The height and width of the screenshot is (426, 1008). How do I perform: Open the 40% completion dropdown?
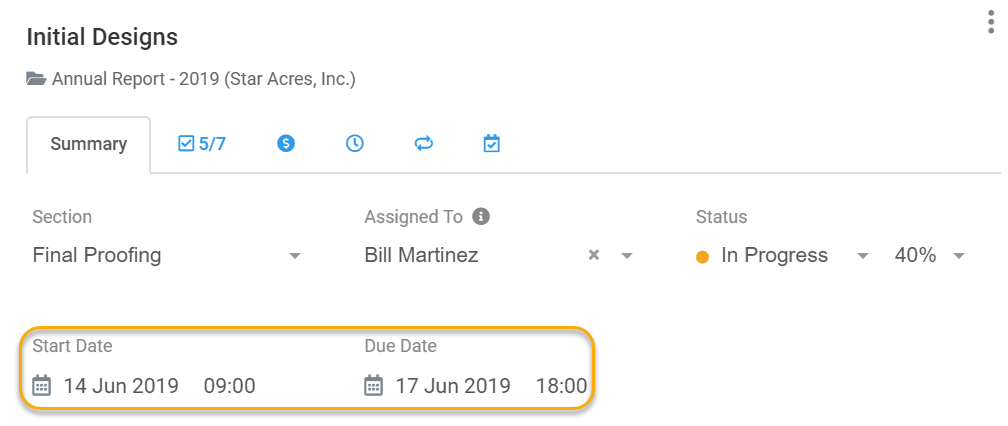pos(930,255)
